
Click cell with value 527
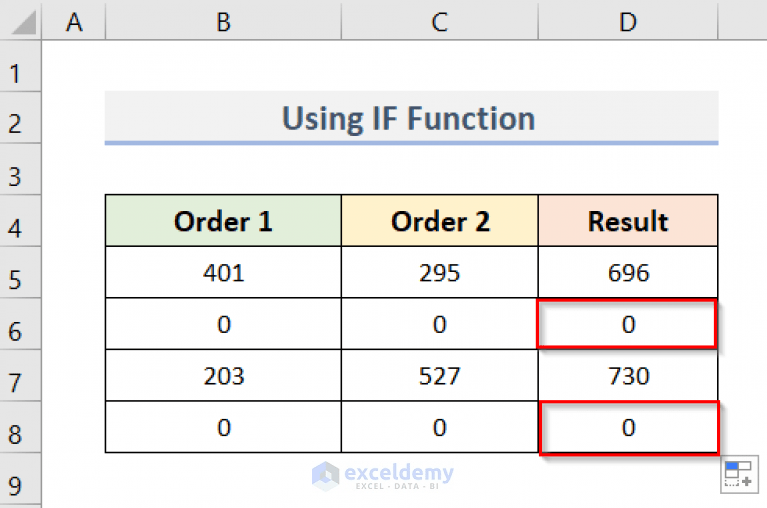click(439, 376)
